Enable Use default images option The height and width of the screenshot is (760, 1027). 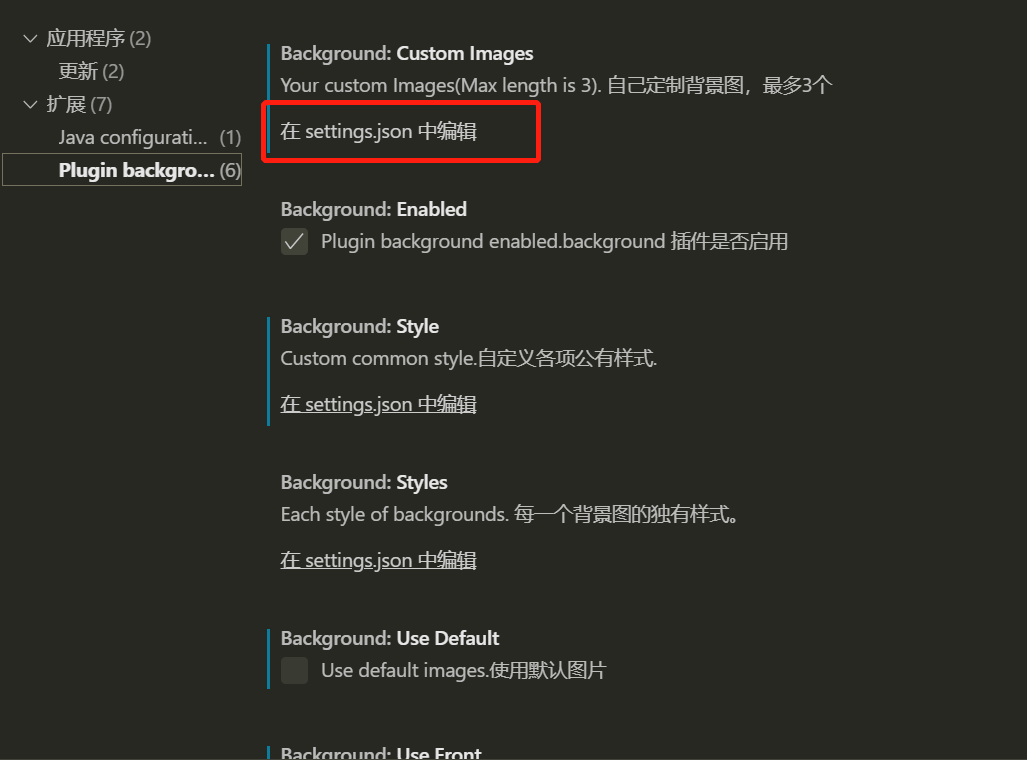point(294,670)
